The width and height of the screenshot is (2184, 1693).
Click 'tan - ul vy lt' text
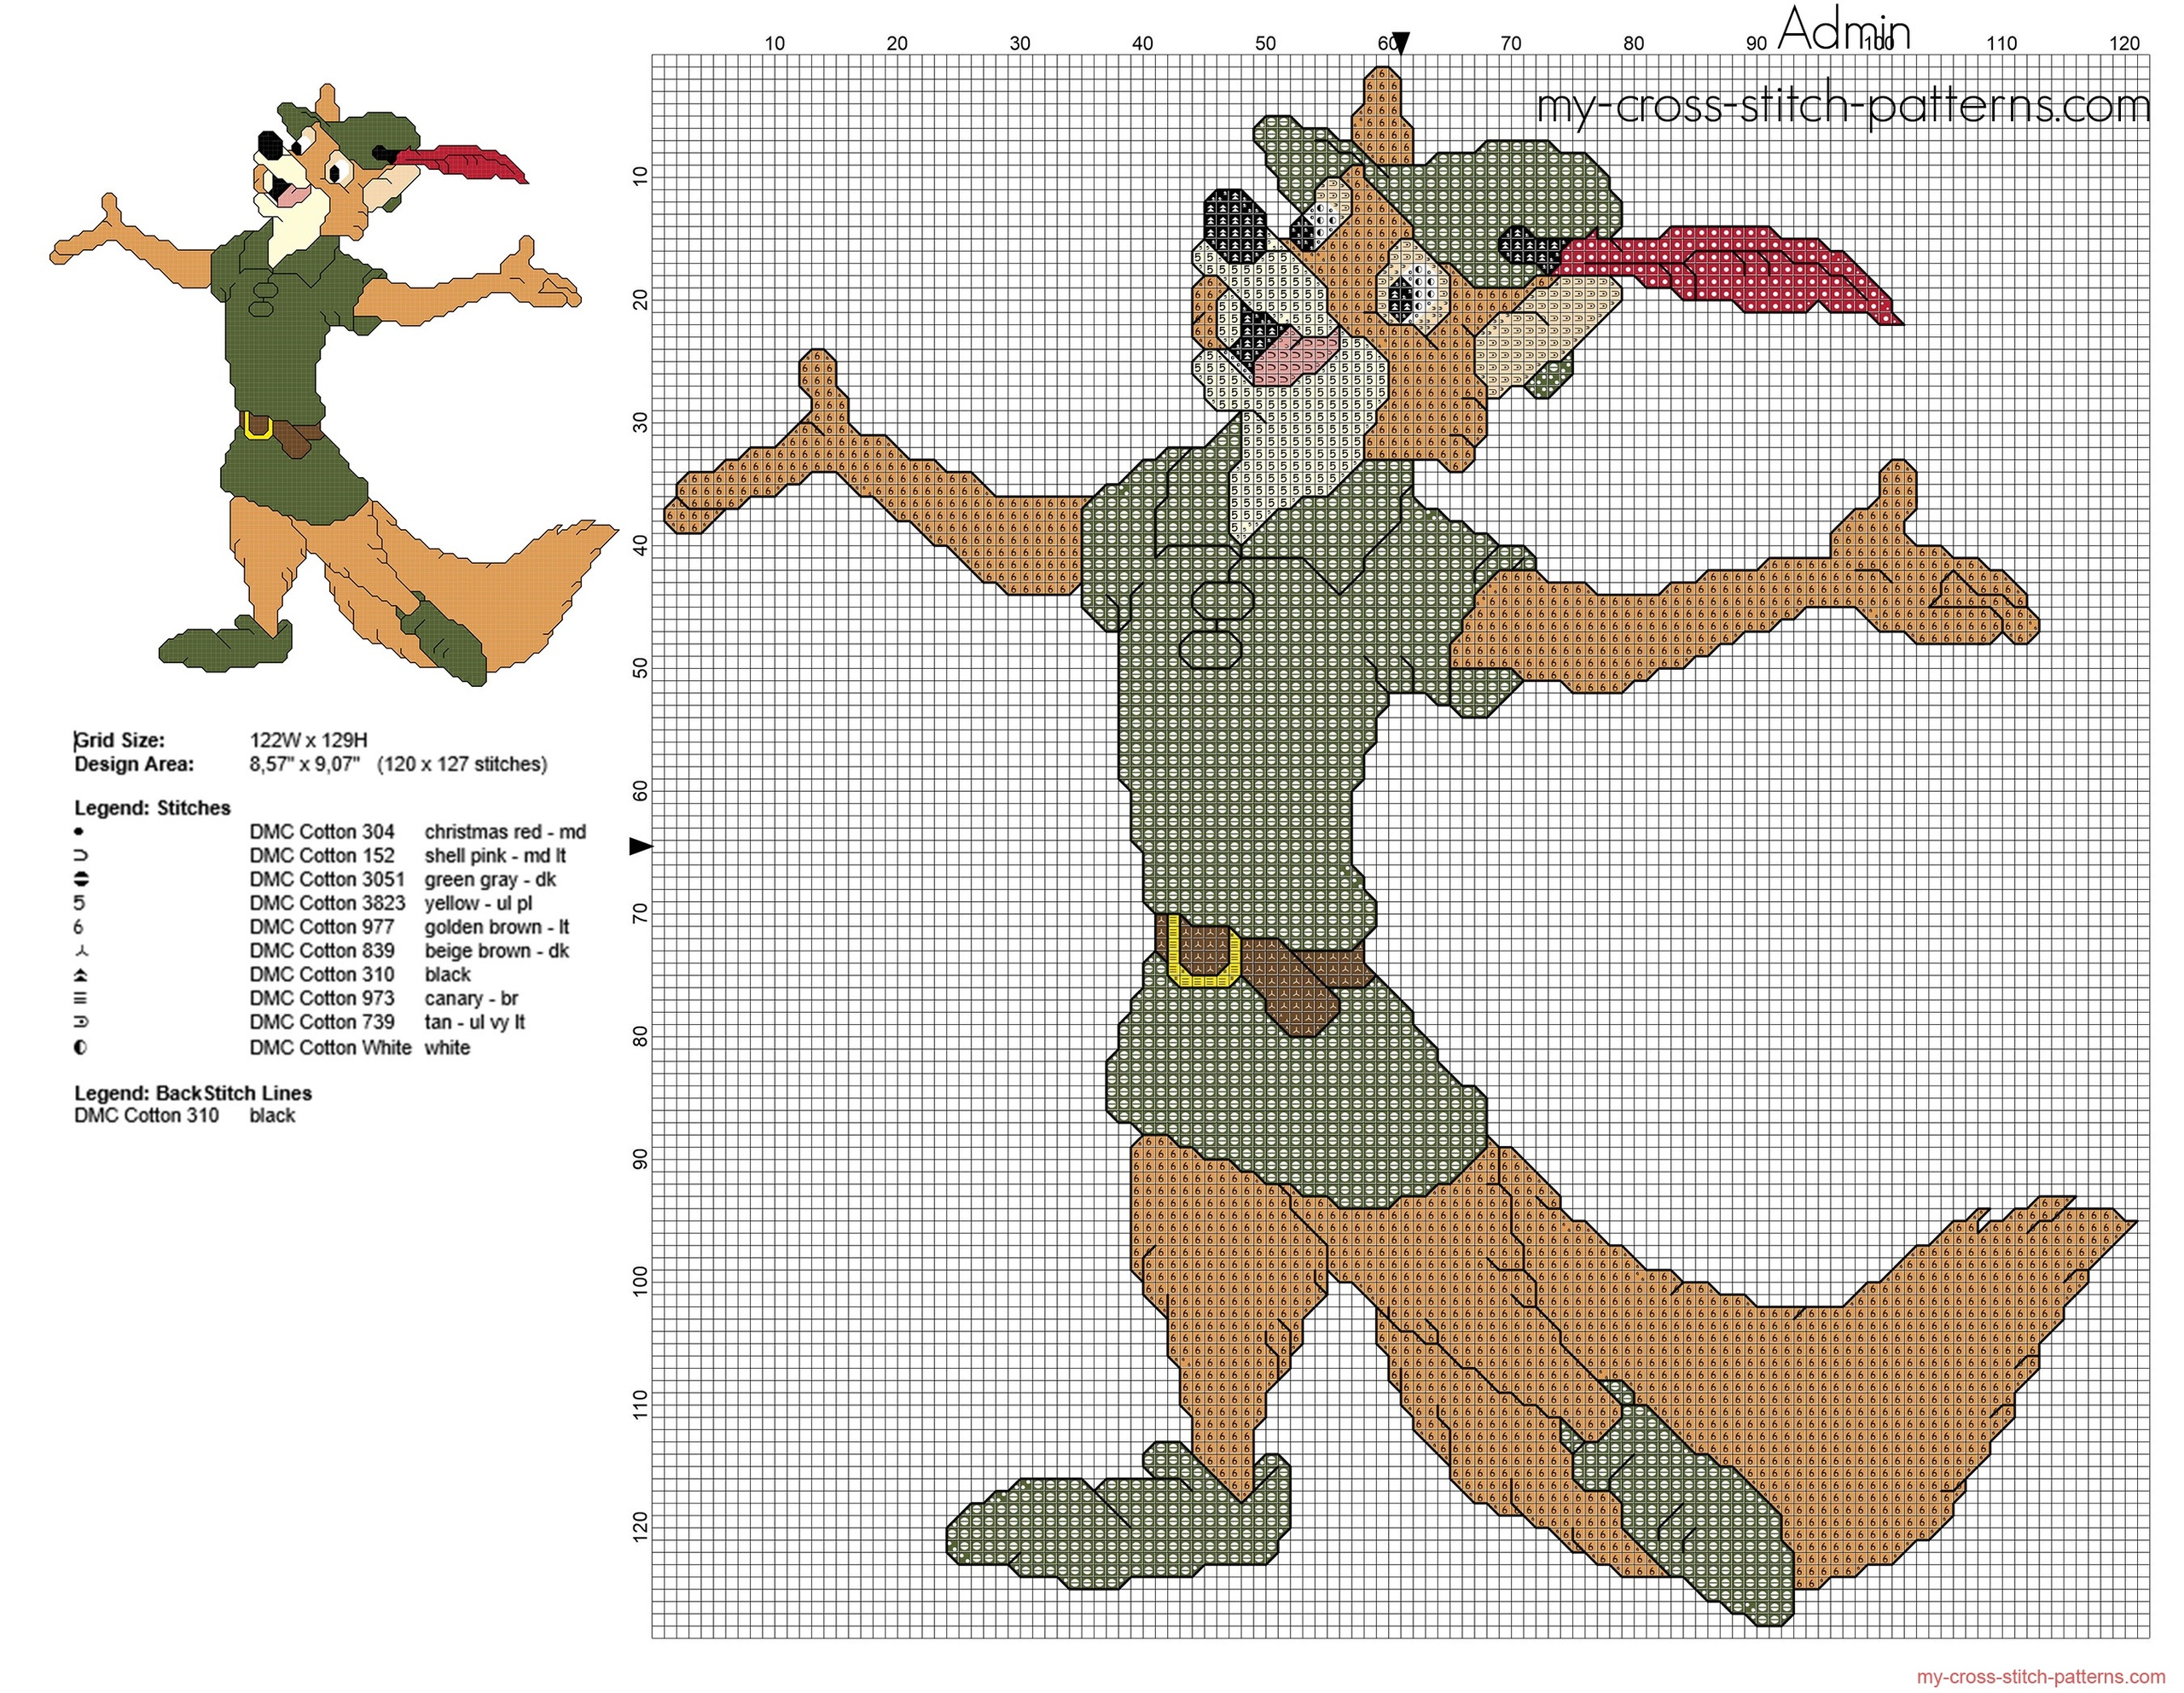coord(474,1022)
